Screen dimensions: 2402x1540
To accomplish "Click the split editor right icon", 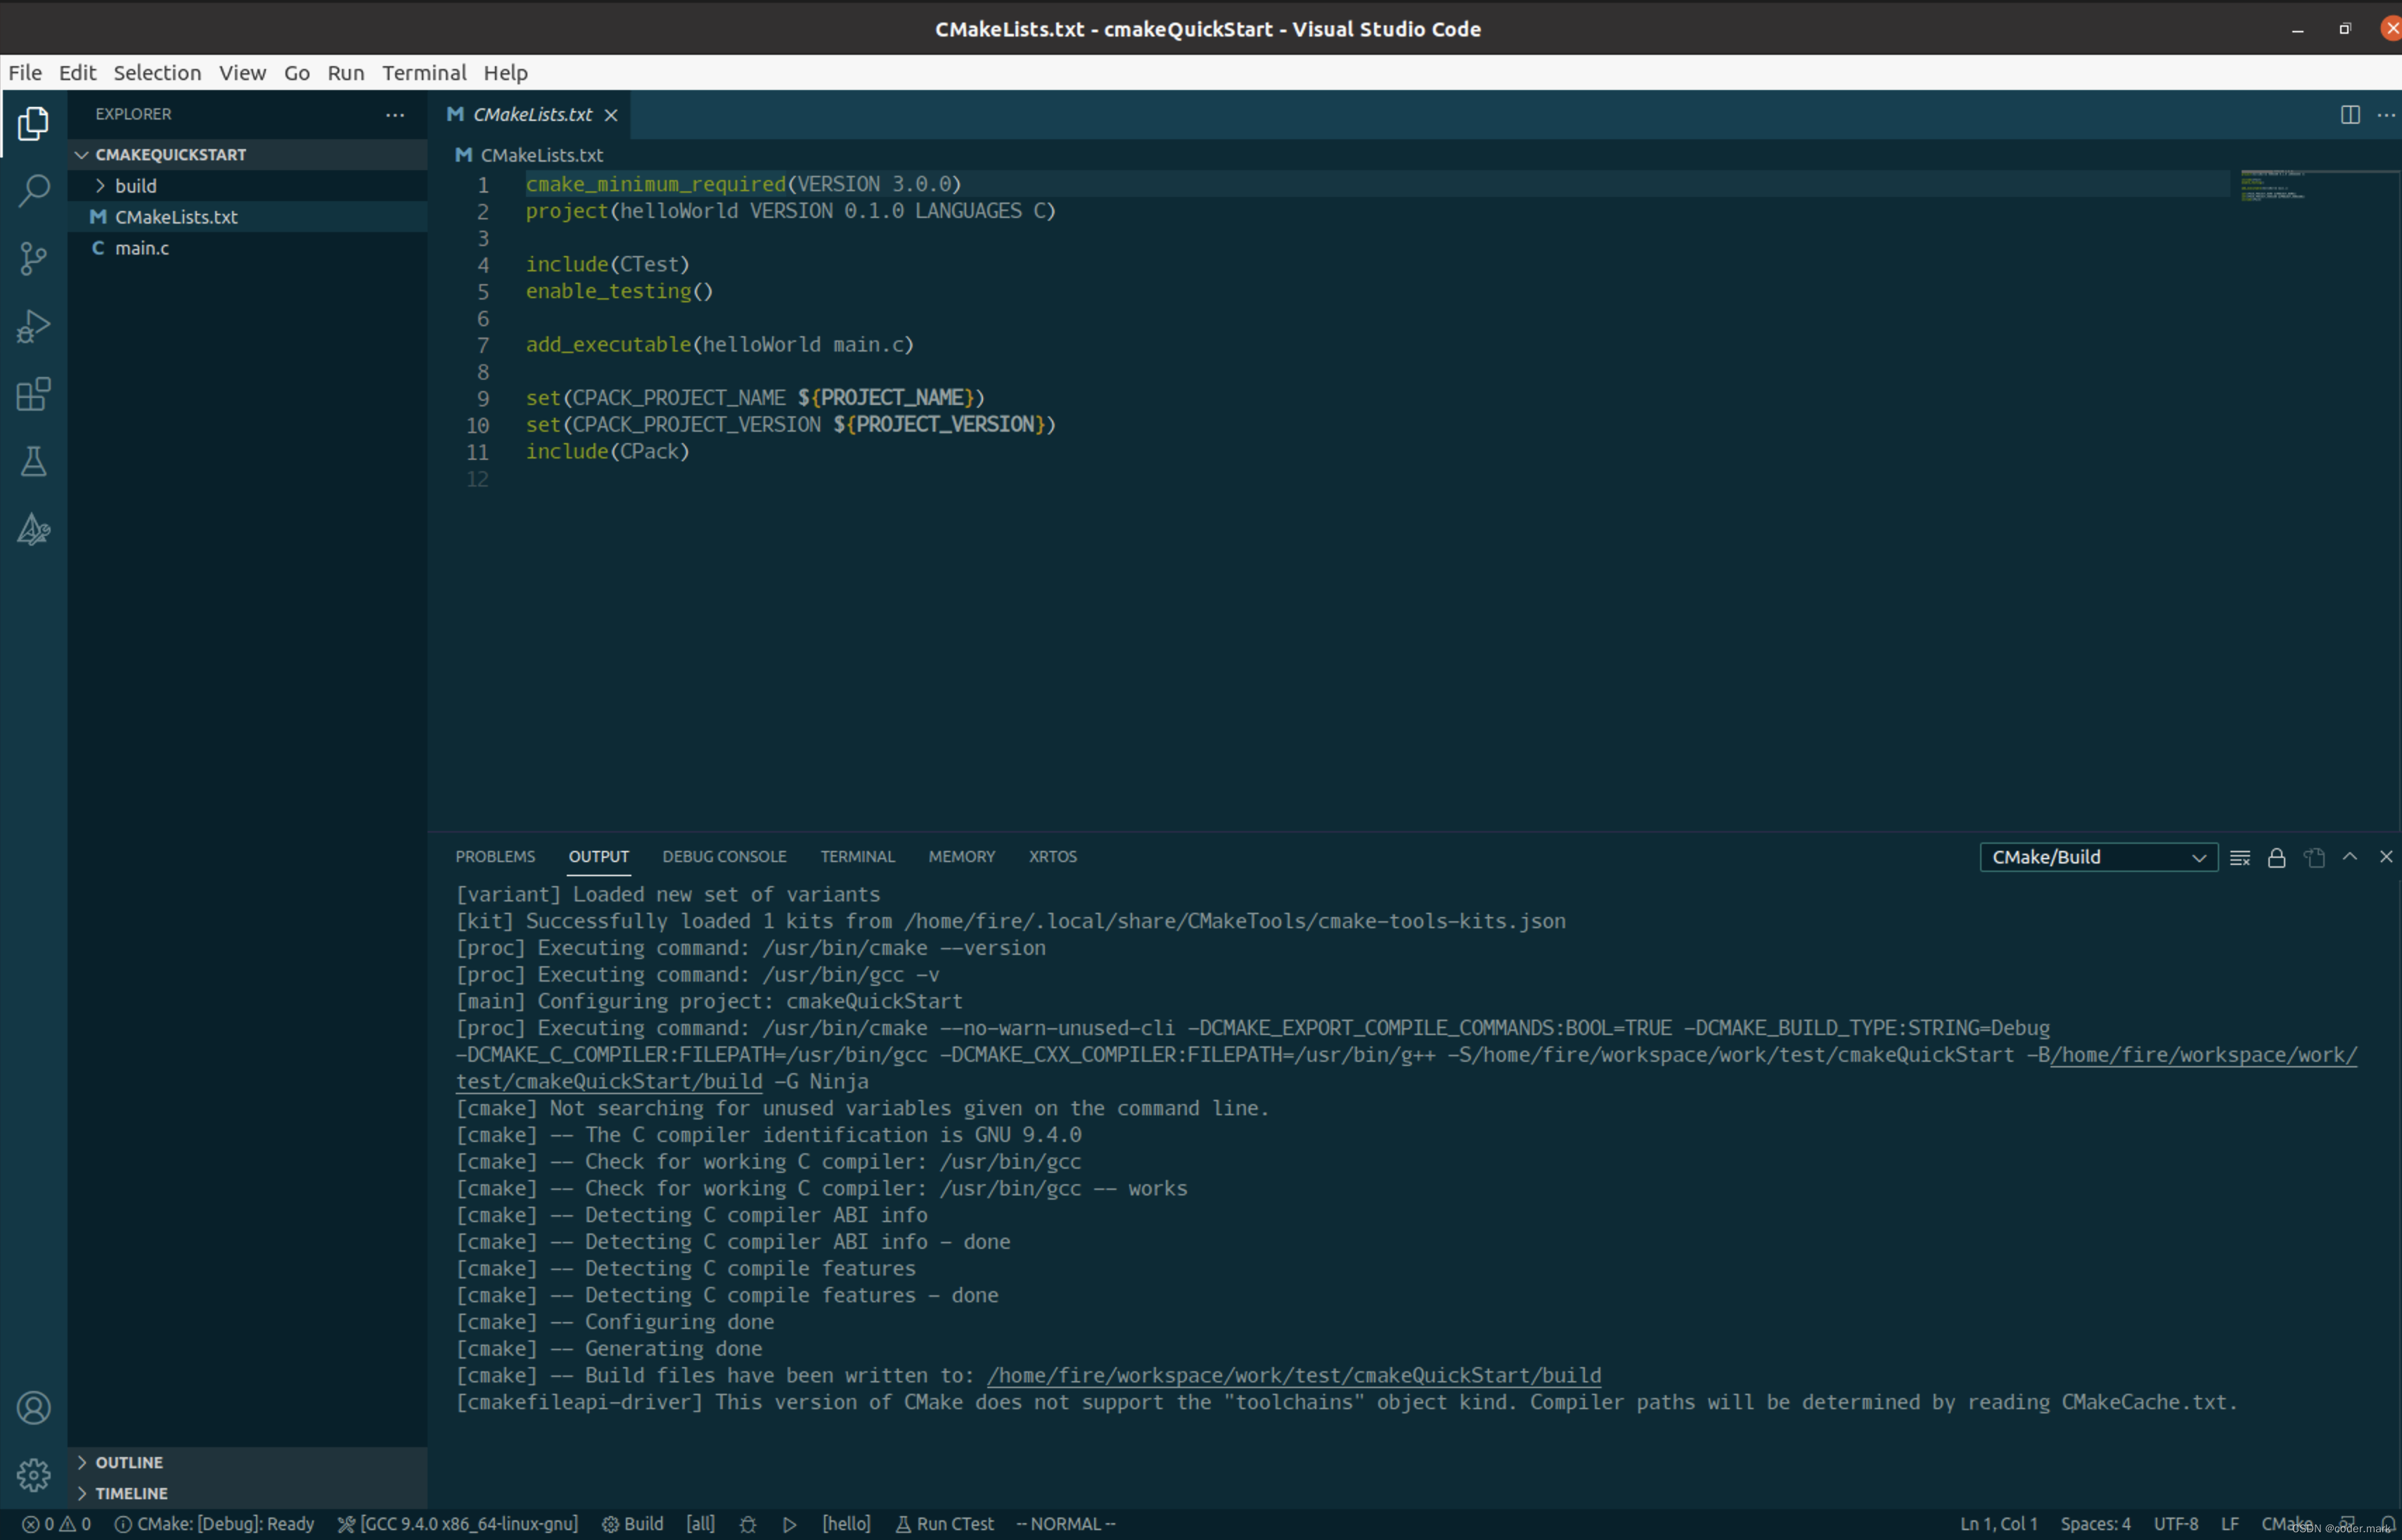I will [2350, 115].
